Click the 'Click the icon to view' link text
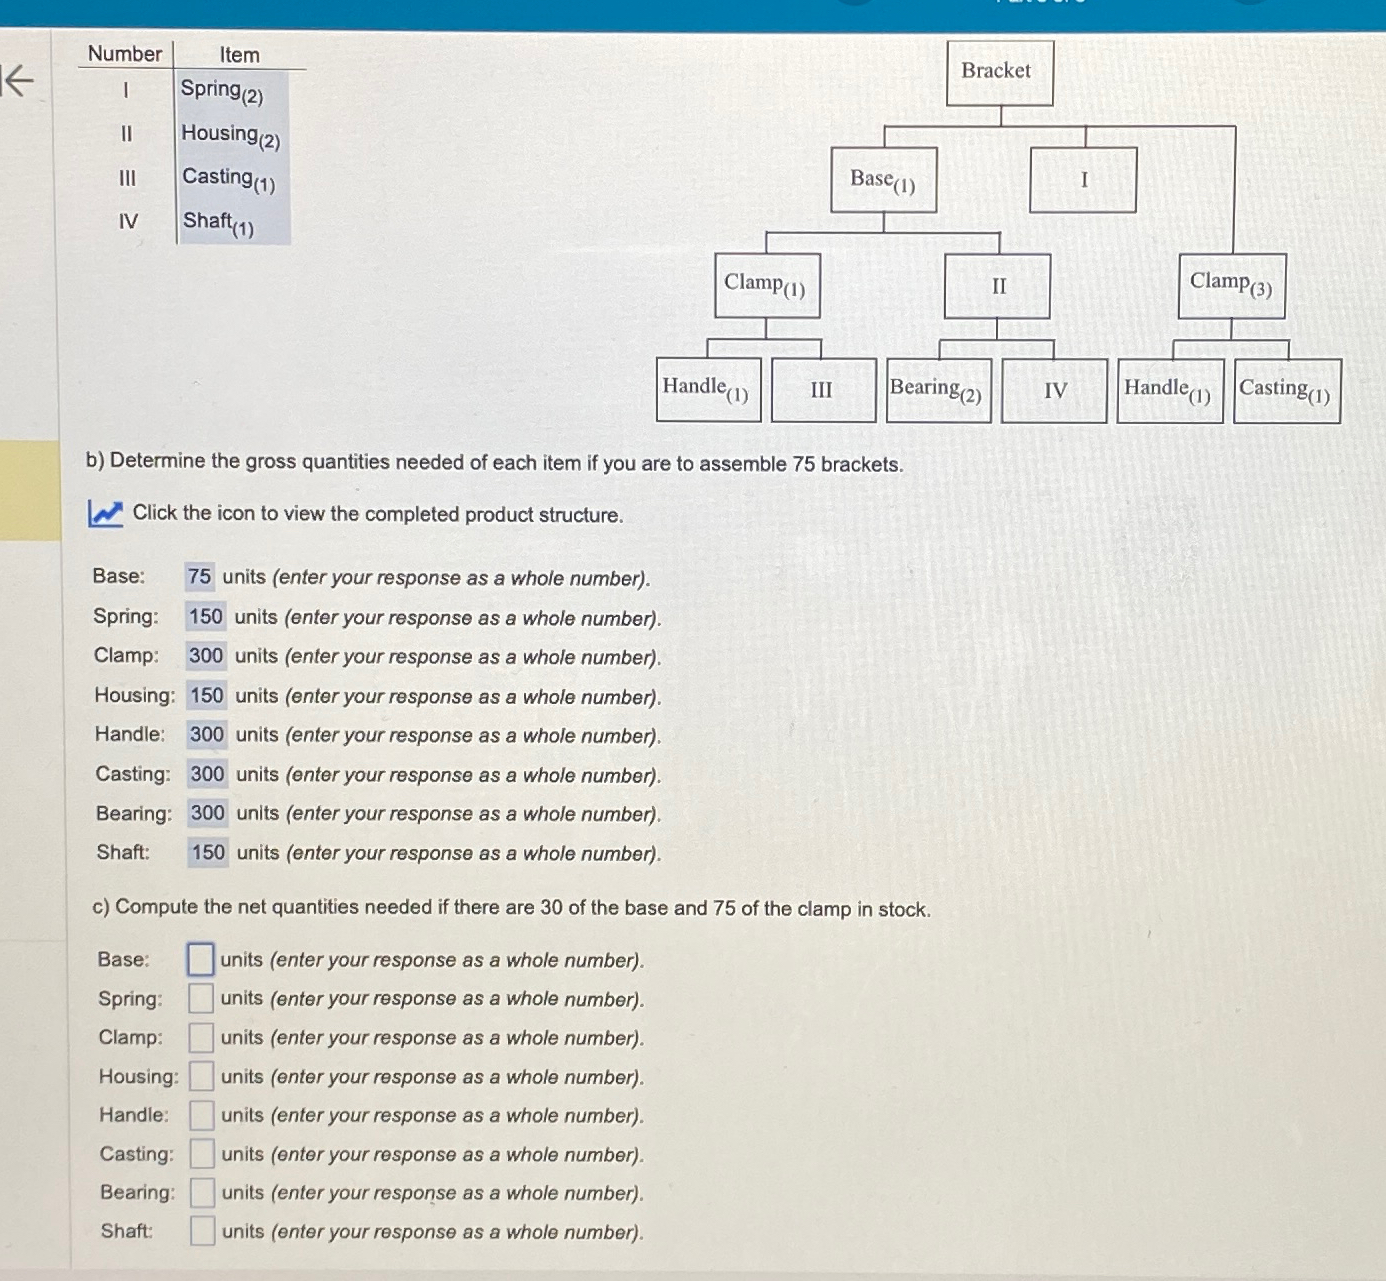Image resolution: width=1386 pixels, height=1281 pixels. pos(378,514)
